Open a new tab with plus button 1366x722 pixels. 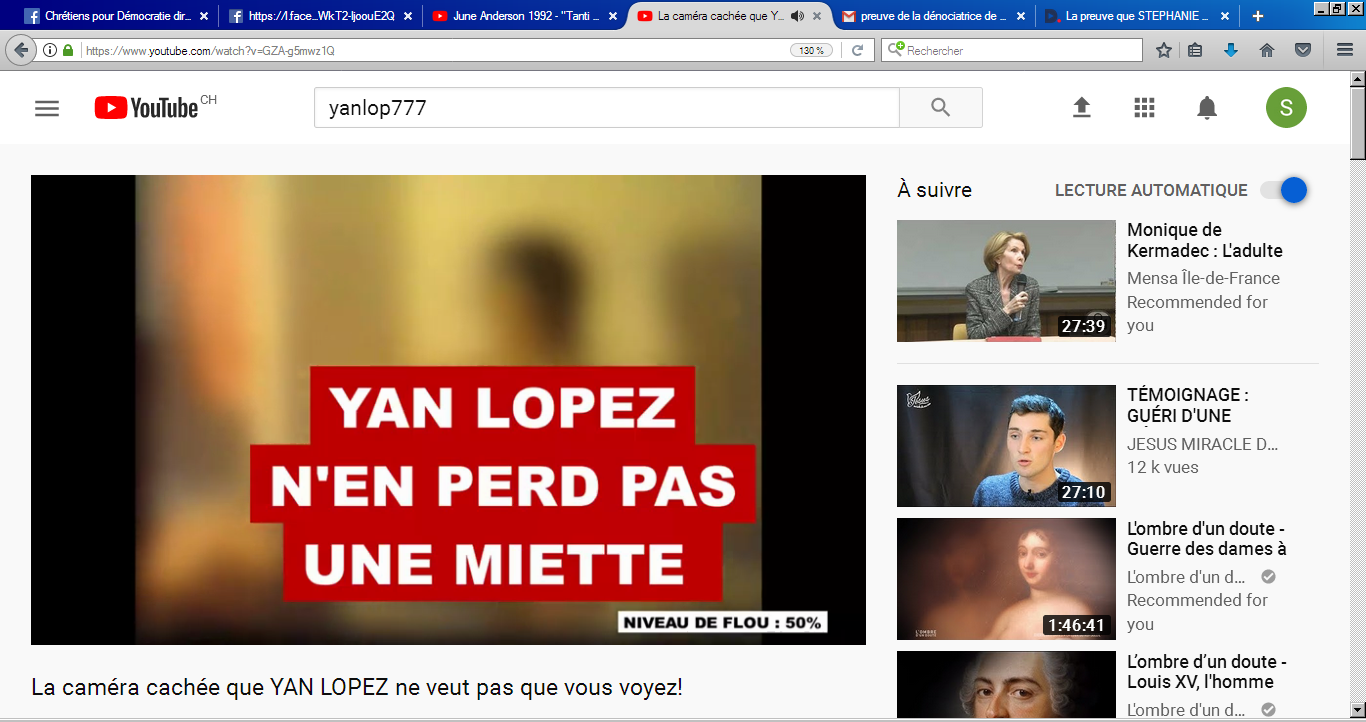(1258, 16)
